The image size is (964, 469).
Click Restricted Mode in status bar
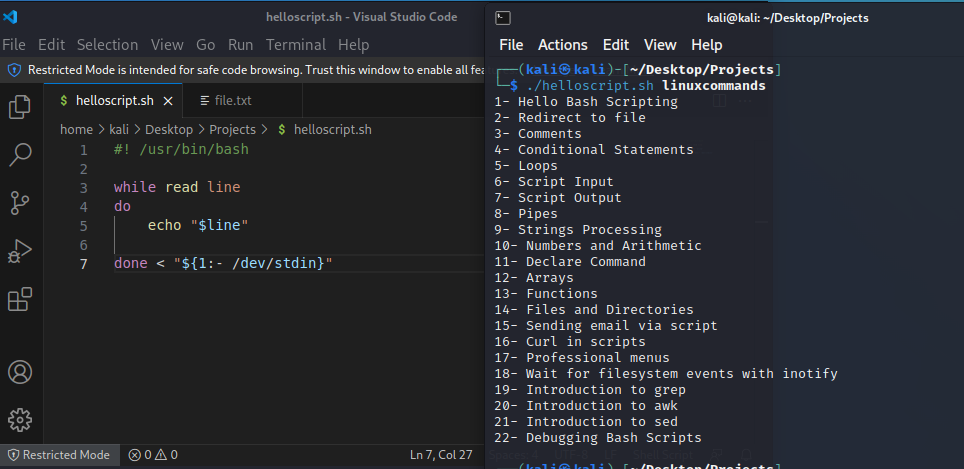59,455
